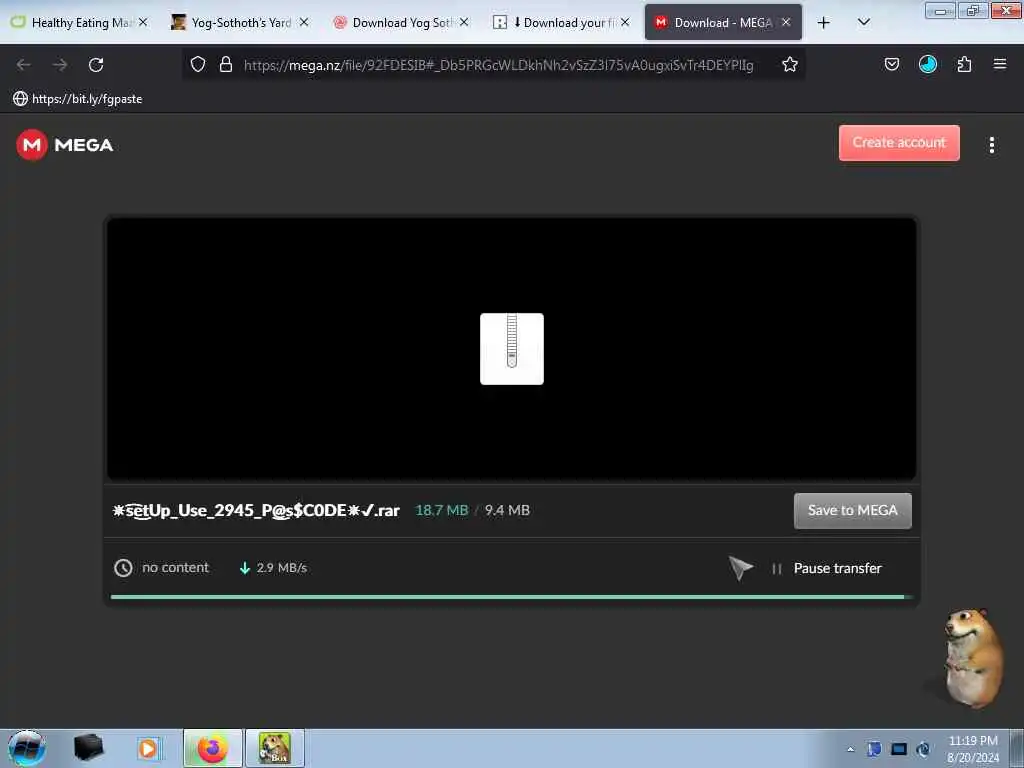
Task: Click the download progress bar
Action: (511, 596)
